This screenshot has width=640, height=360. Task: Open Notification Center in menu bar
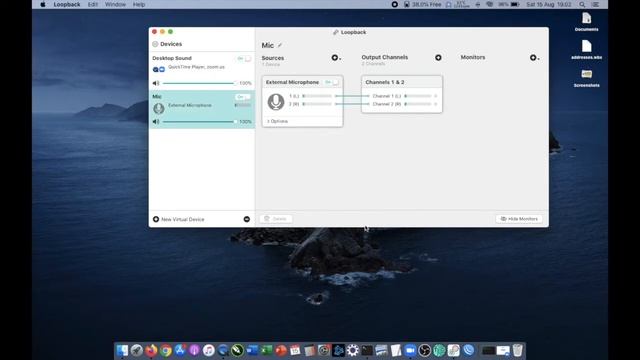coord(596,4)
